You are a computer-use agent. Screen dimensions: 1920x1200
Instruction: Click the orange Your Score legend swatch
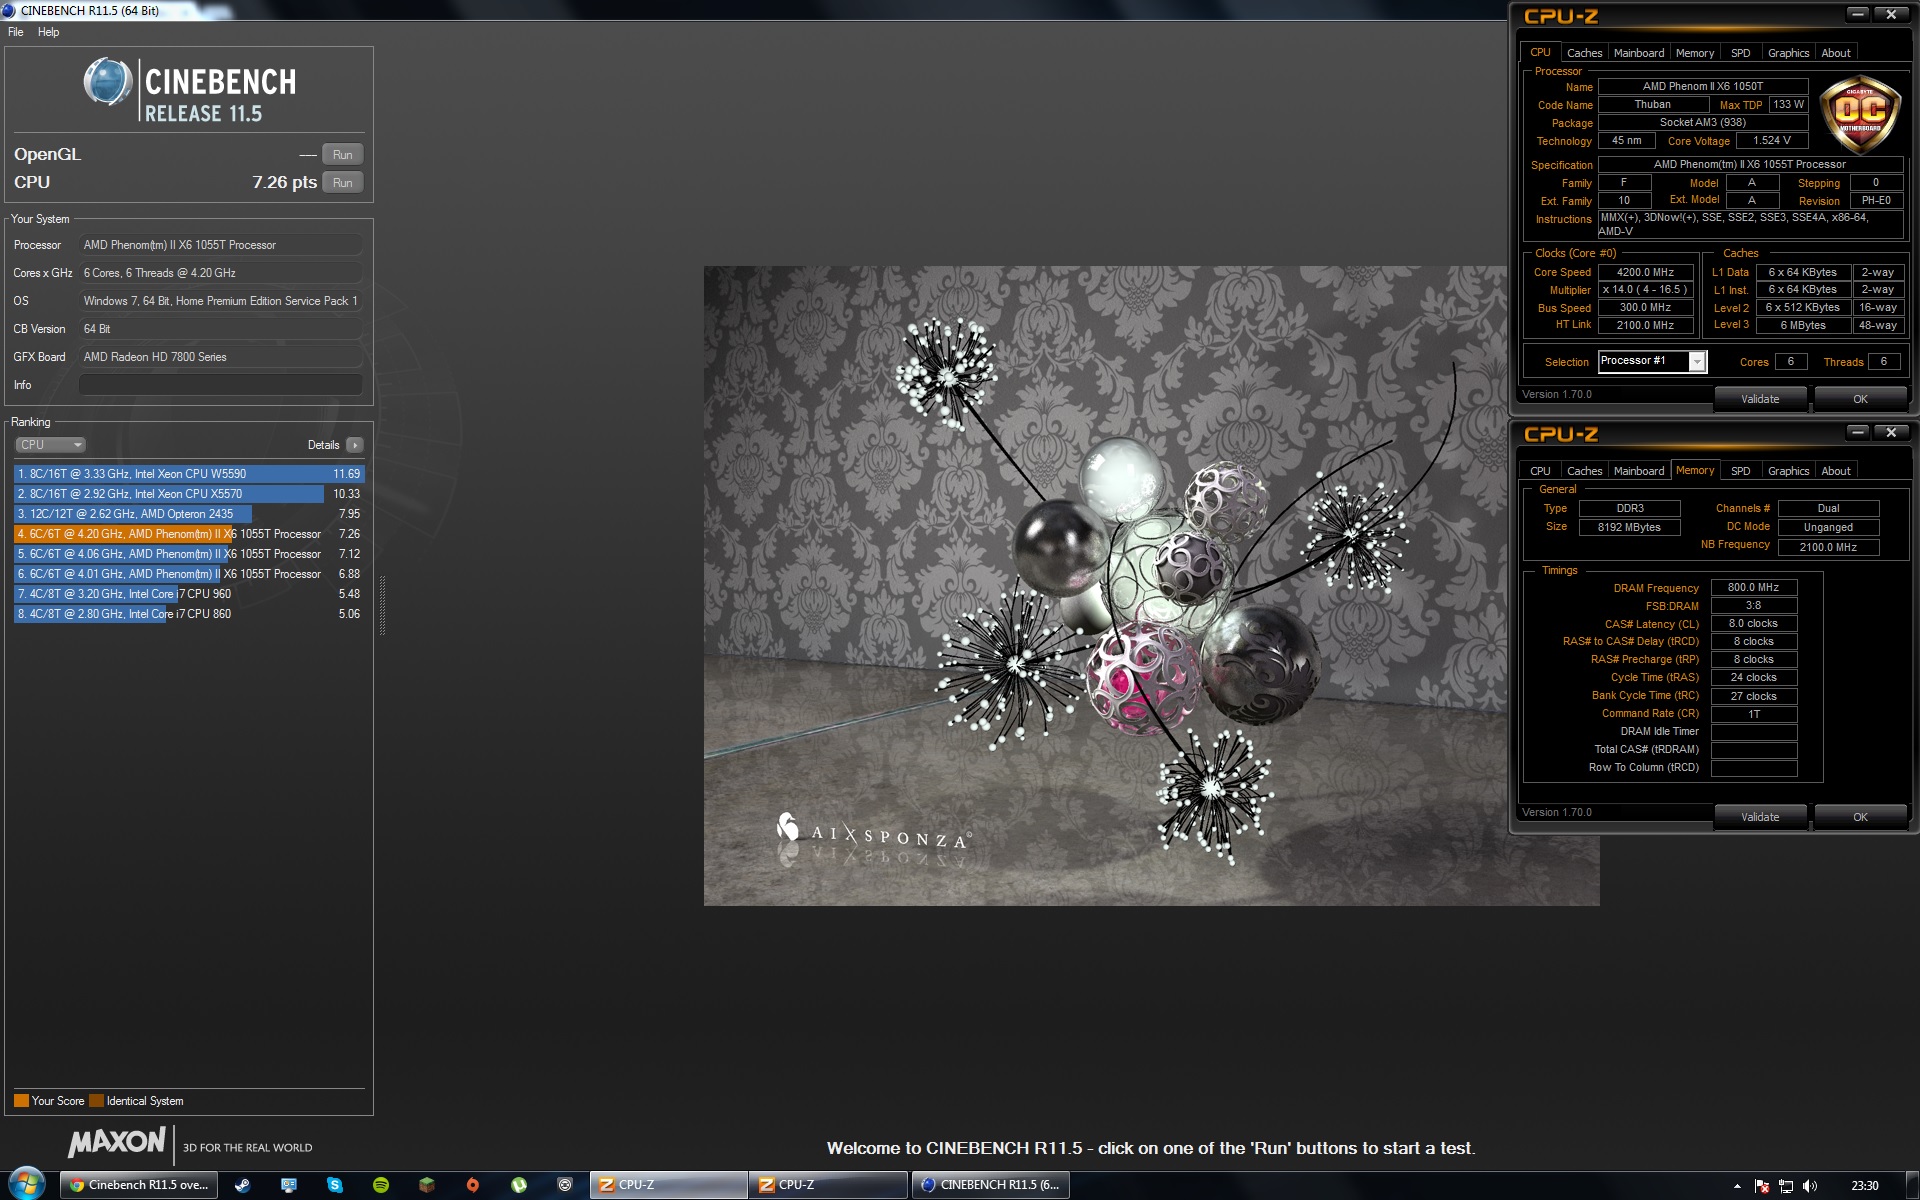(x=21, y=1101)
